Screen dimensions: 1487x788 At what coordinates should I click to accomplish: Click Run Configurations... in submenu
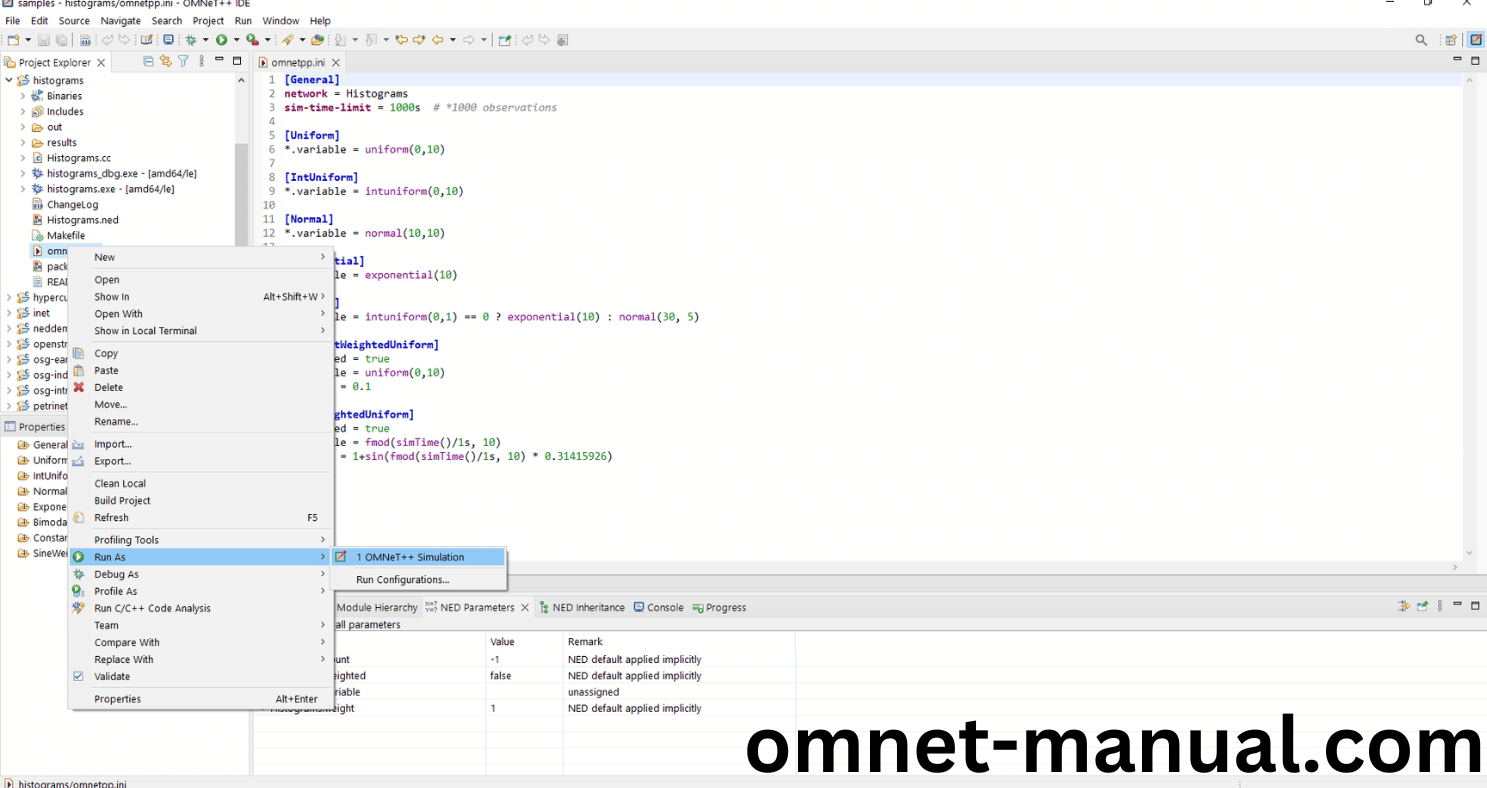coord(402,579)
